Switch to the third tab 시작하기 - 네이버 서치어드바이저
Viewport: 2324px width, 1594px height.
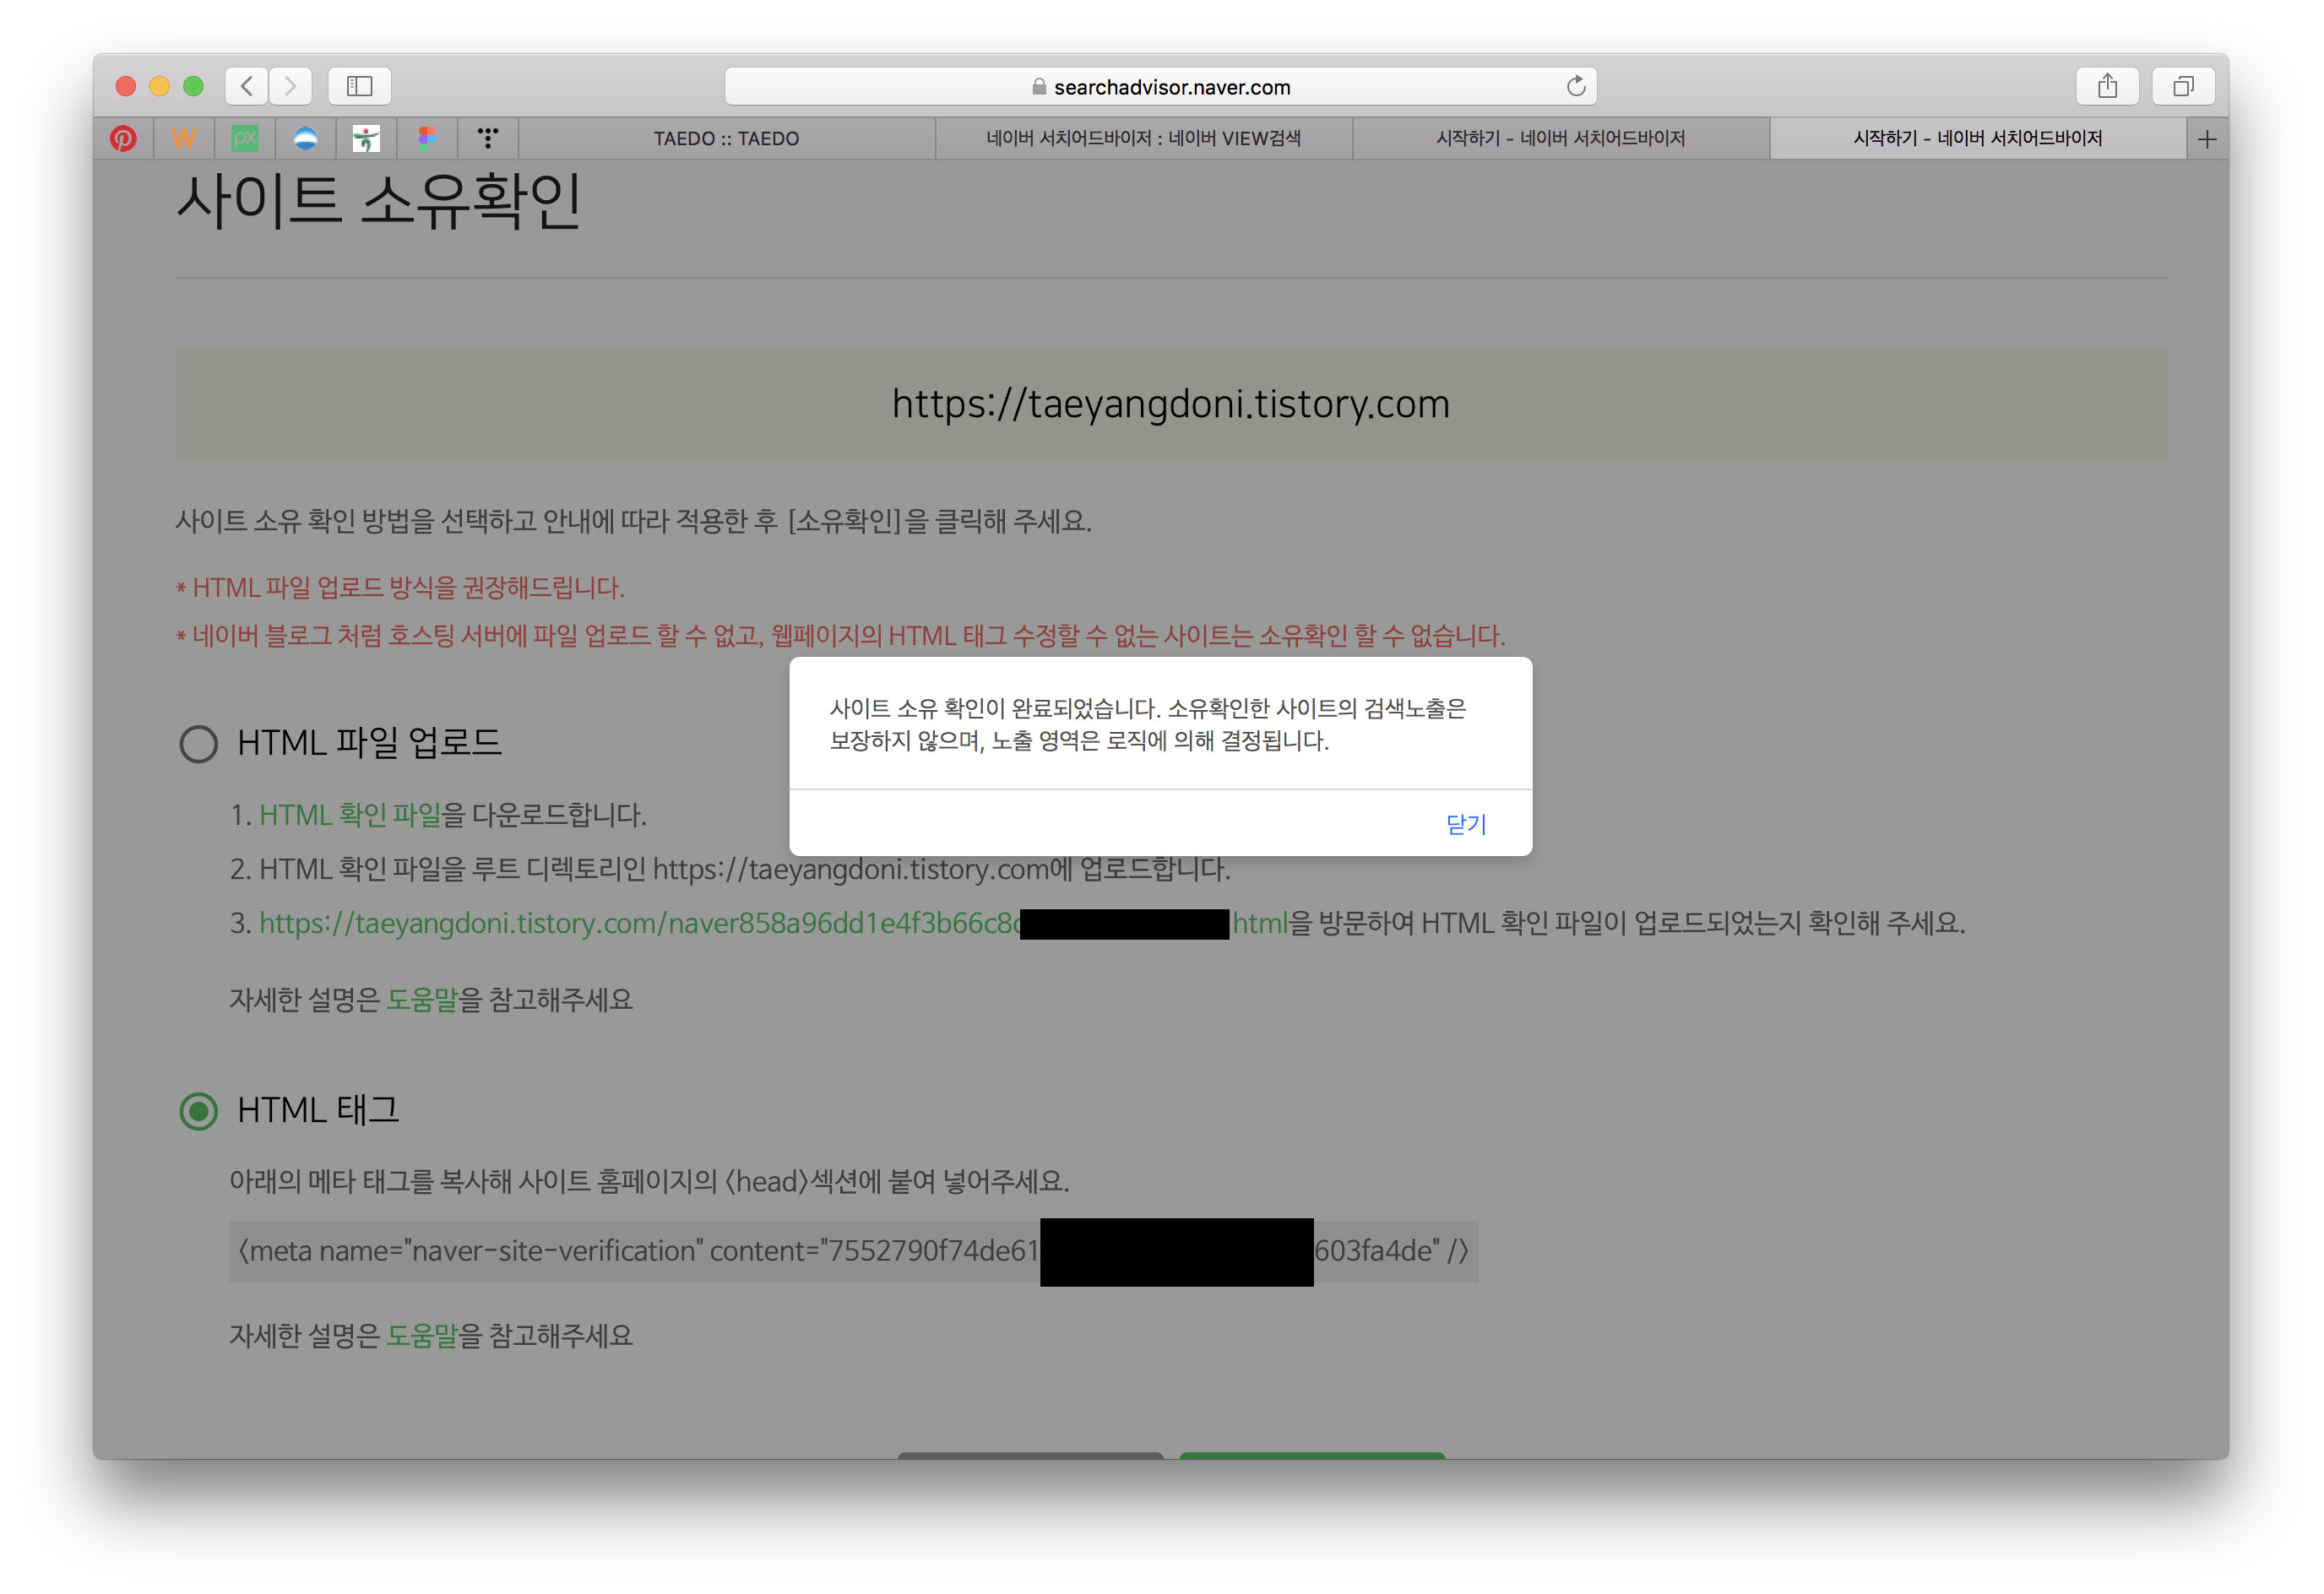click(x=1561, y=138)
